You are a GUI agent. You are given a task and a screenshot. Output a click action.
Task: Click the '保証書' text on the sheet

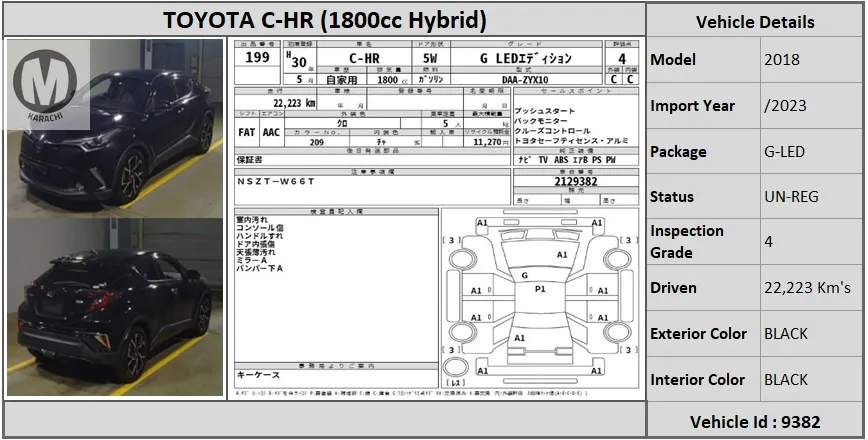pyautogui.click(x=249, y=159)
